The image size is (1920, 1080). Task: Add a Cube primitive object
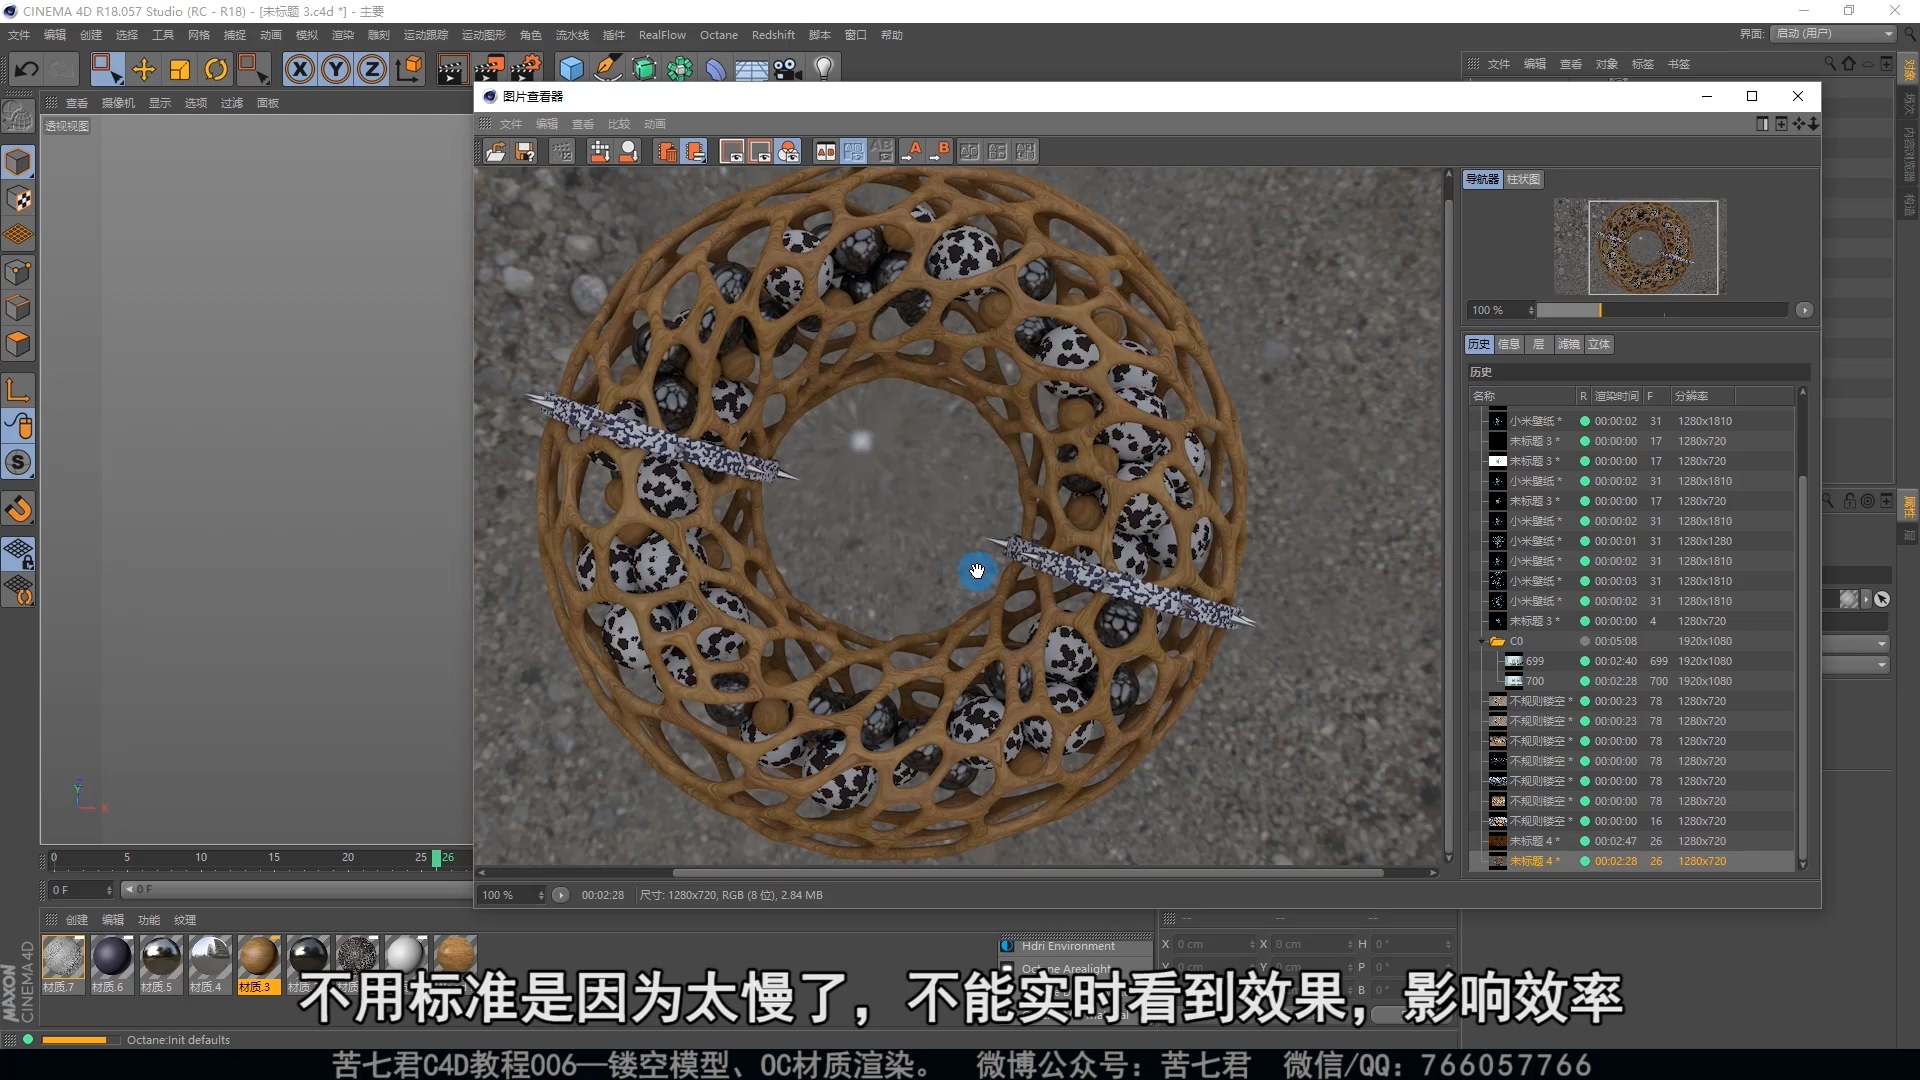(571, 69)
